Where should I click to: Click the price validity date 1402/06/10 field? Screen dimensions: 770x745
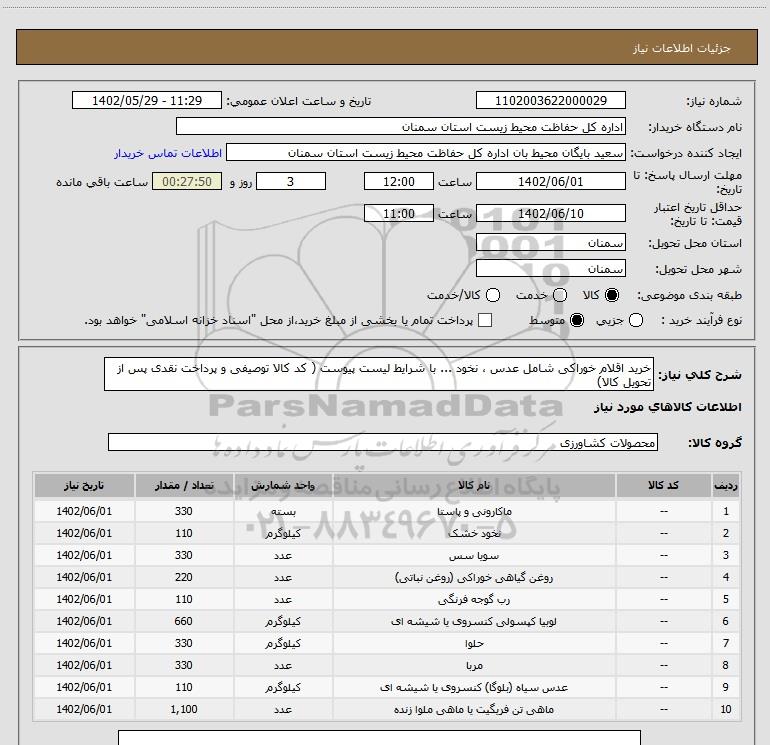pos(551,213)
